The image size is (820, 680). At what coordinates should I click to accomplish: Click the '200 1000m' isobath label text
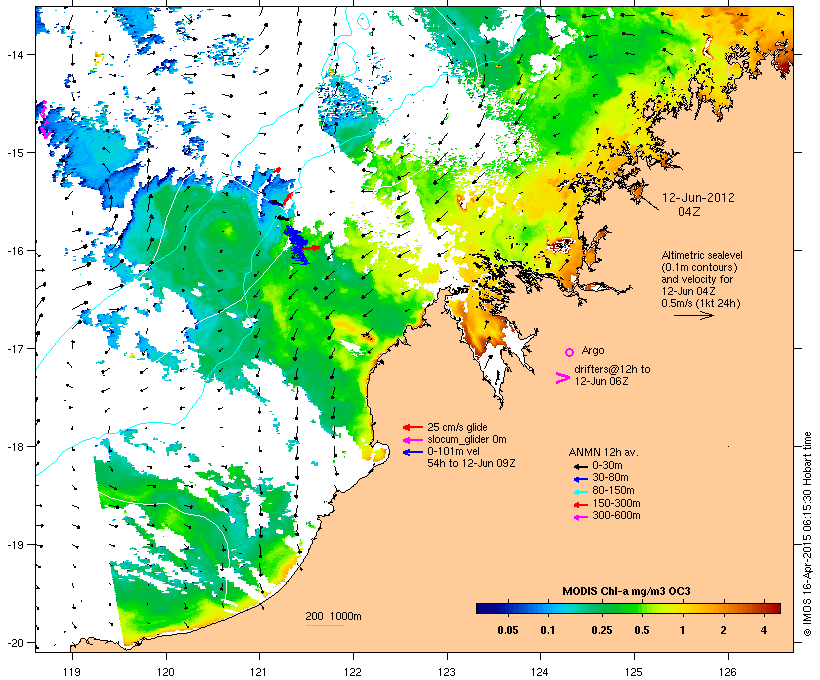333,616
